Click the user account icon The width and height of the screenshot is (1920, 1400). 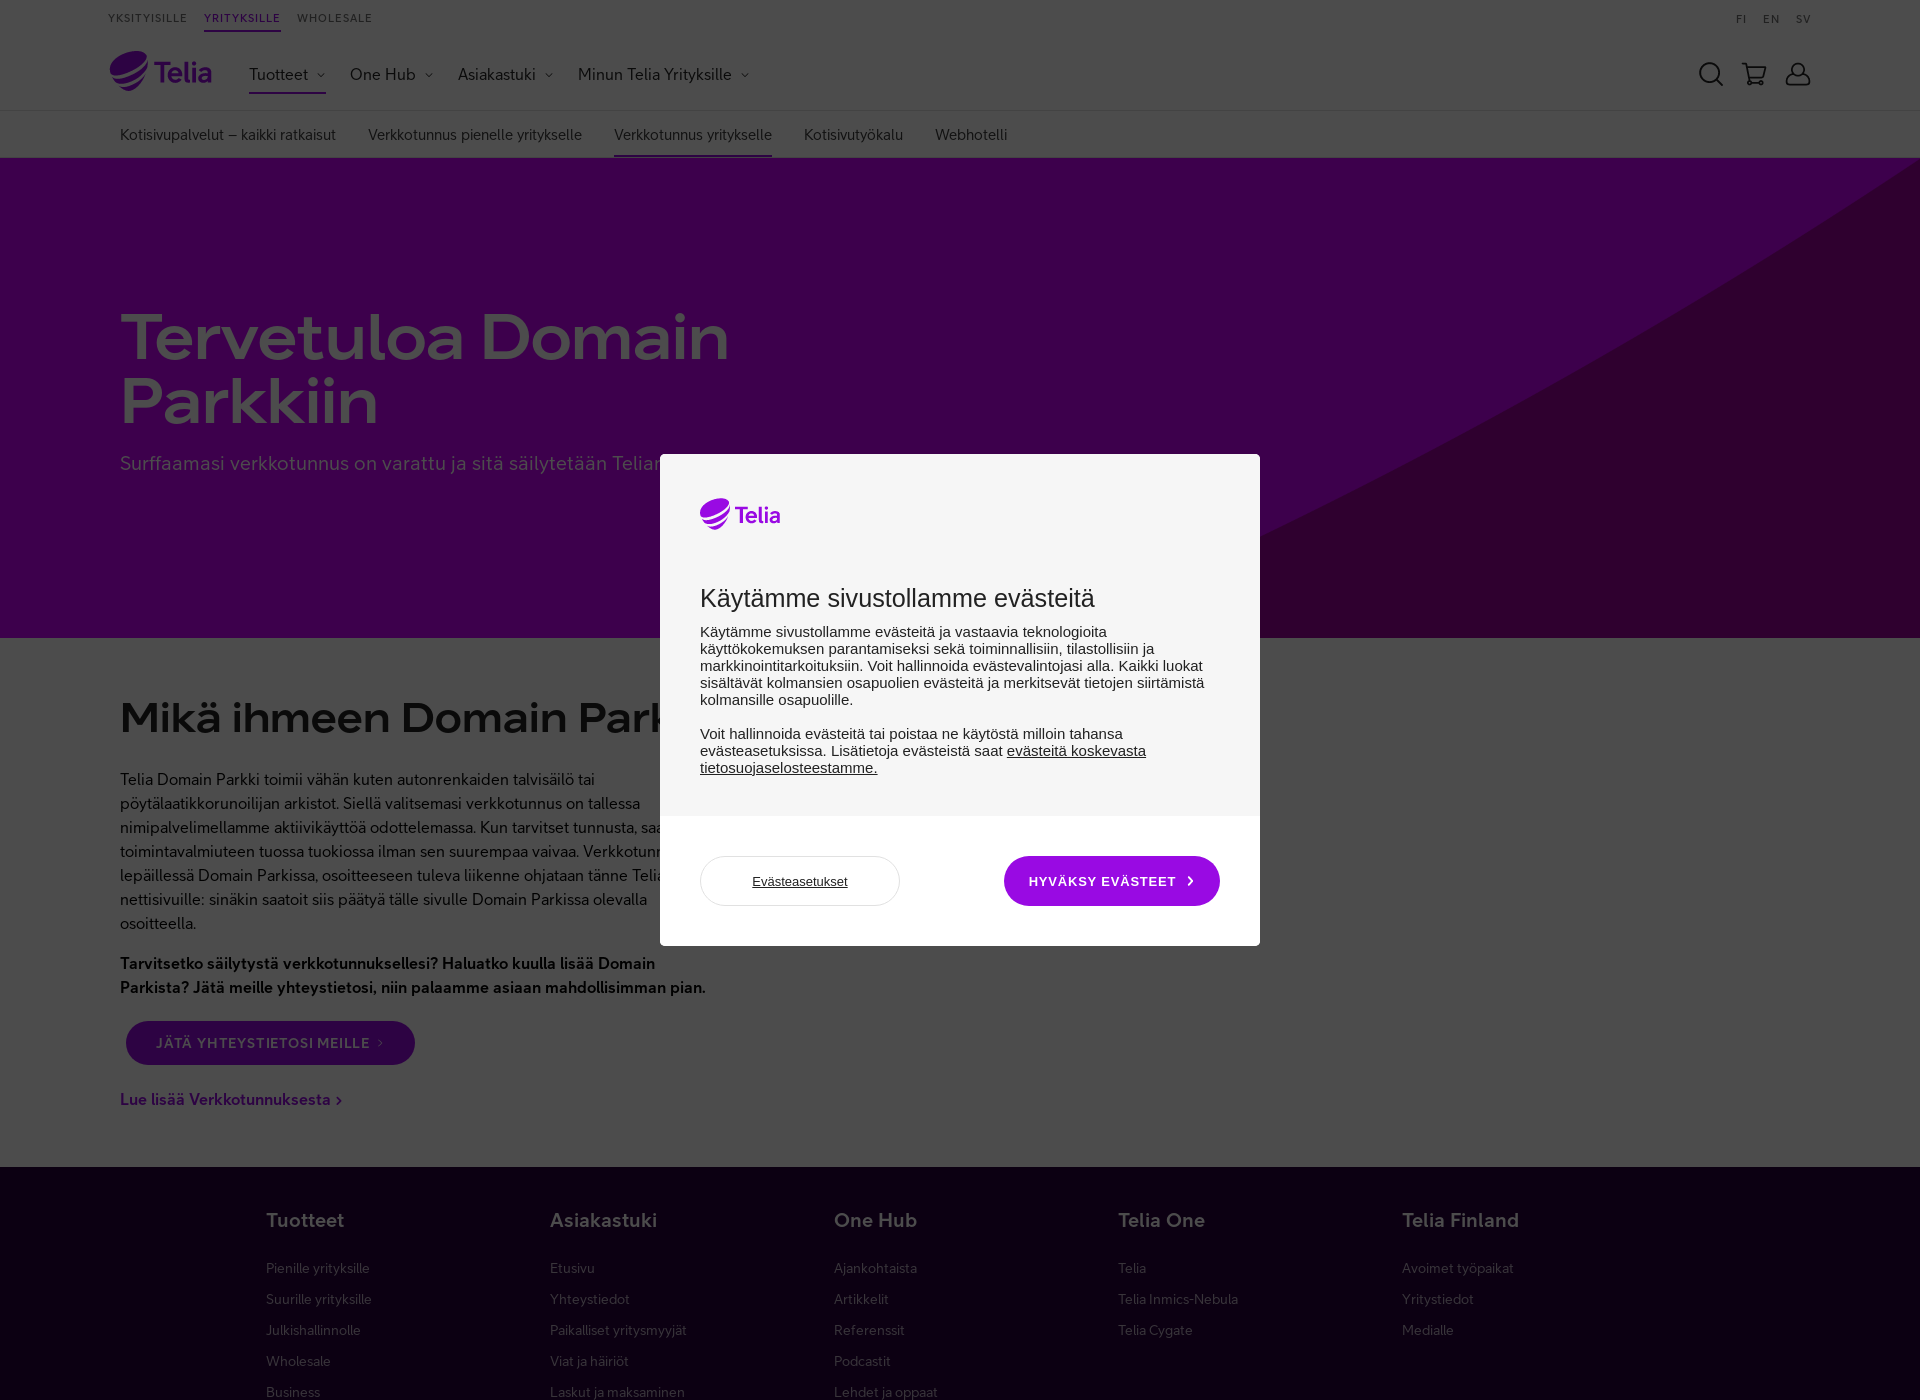tap(1799, 73)
